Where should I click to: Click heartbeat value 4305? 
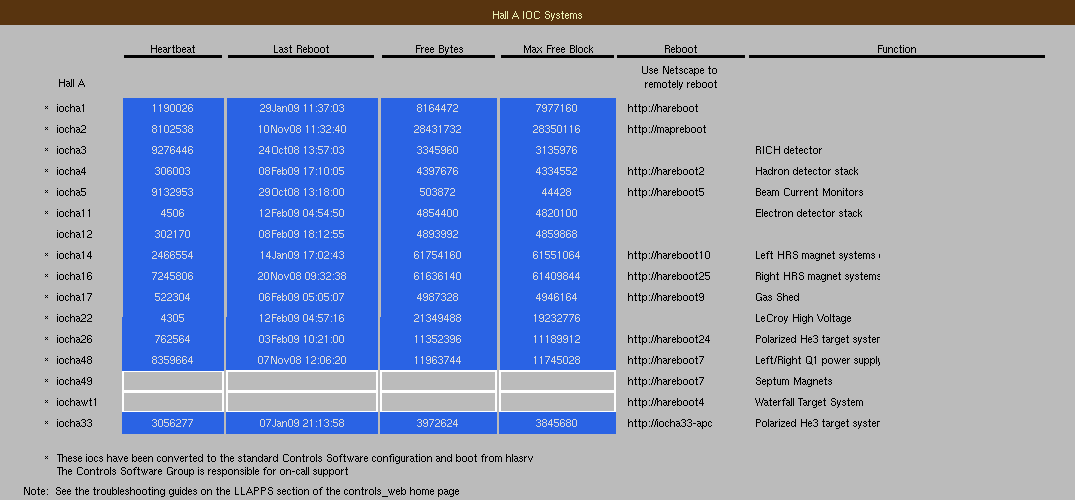pos(173,318)
